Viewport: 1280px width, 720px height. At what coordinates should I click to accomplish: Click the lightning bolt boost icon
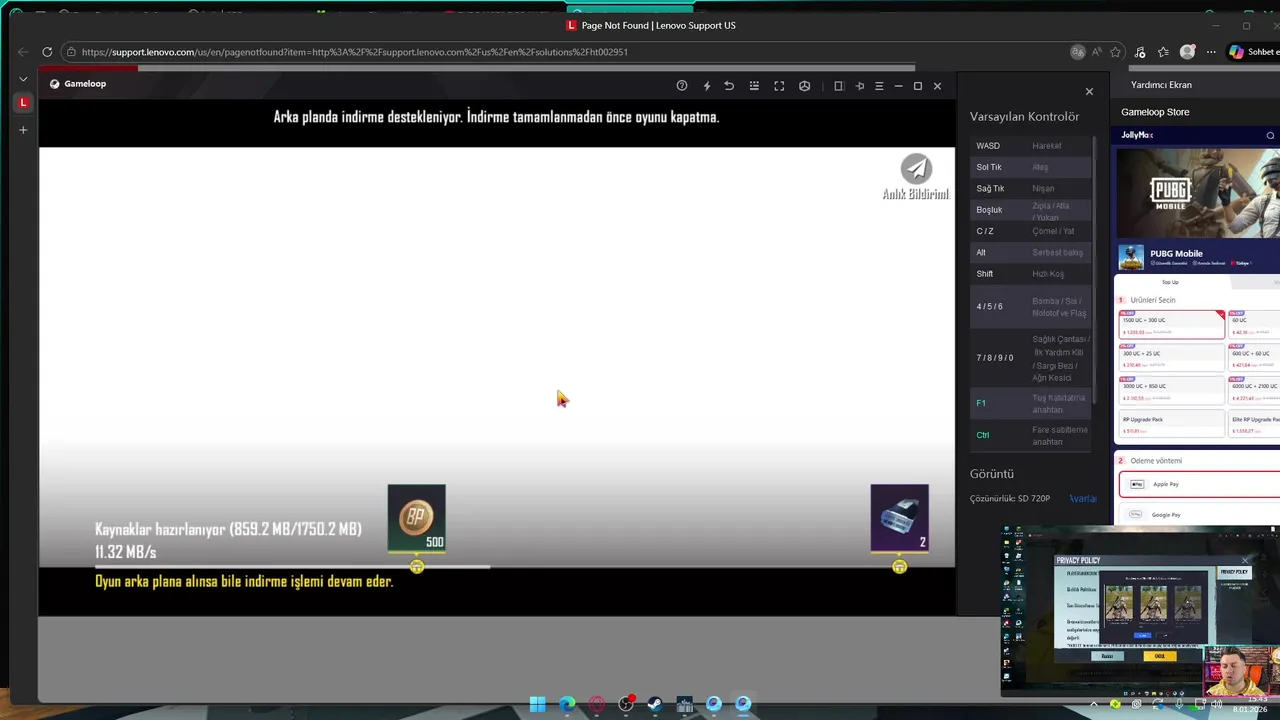coord(707,86)
